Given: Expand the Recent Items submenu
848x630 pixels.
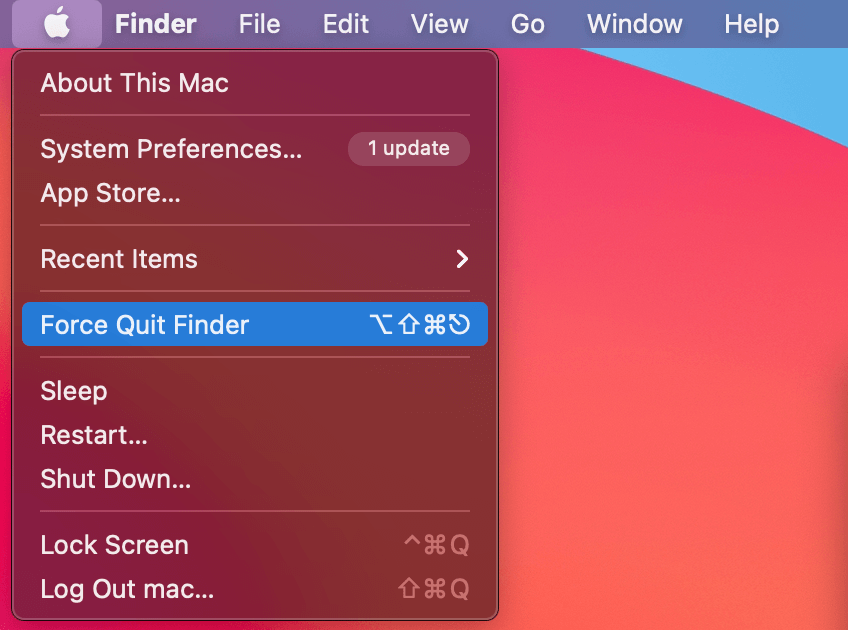Looking at the screenshot, I should tap(119, 259).
